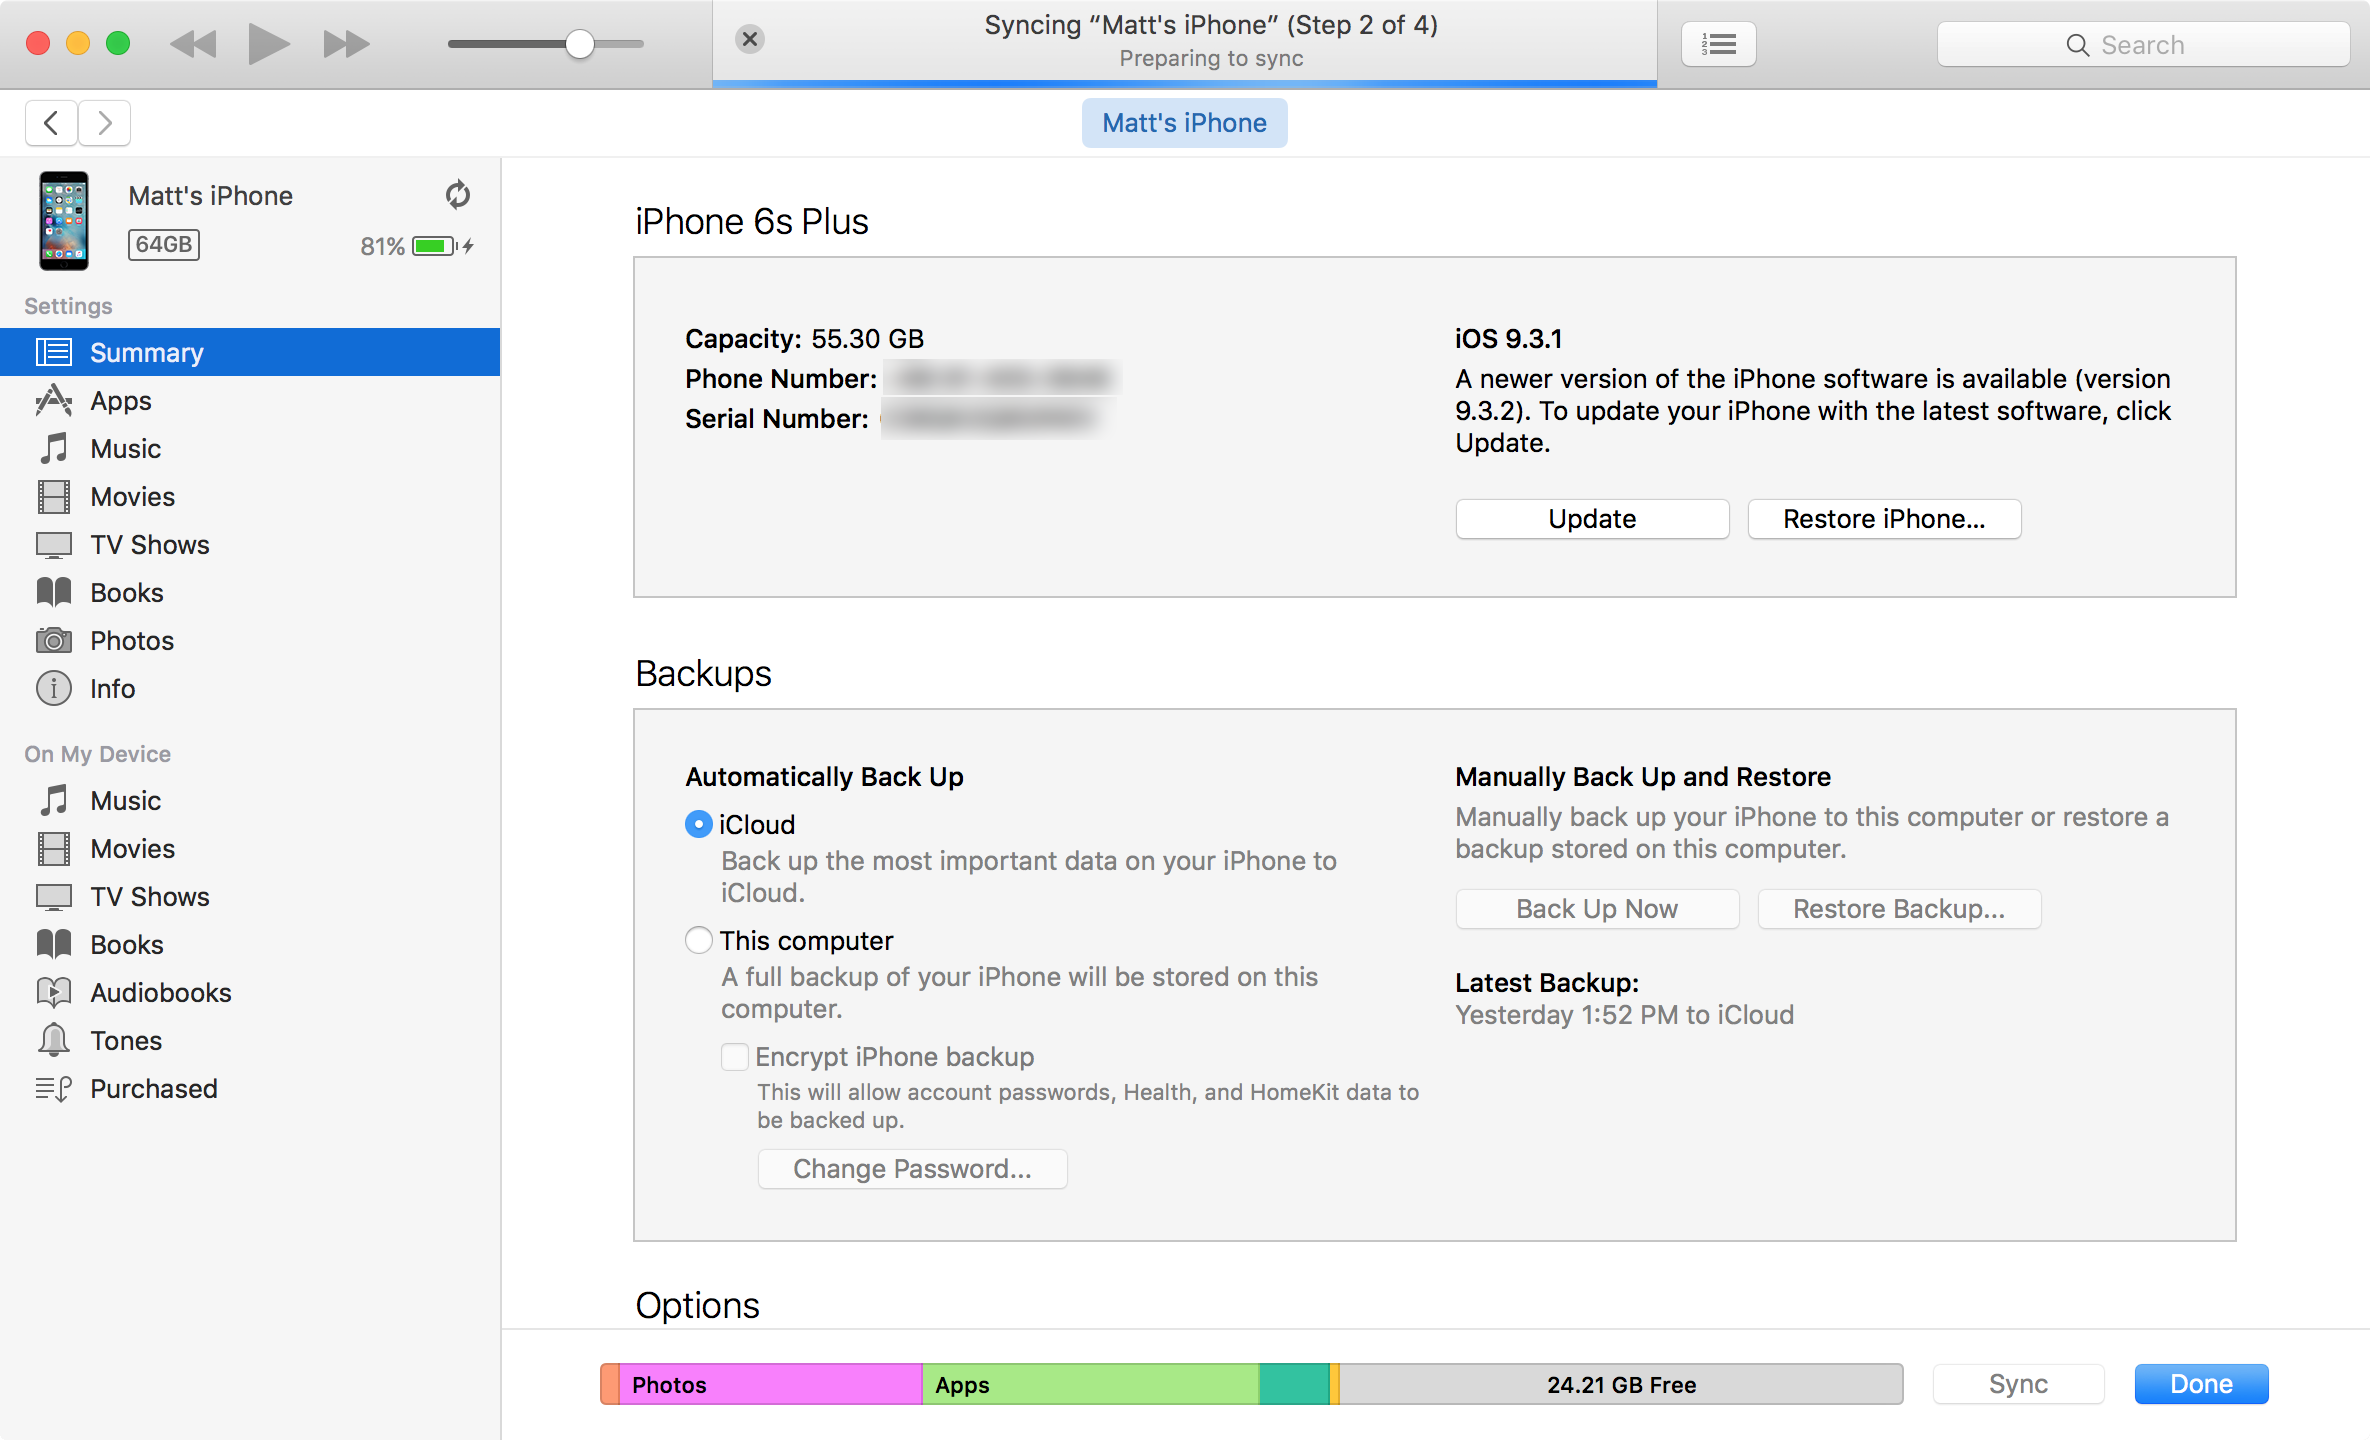Open Apps in the Settings sidebar
The image size is (2370, 1440).
tap(120, 401)
